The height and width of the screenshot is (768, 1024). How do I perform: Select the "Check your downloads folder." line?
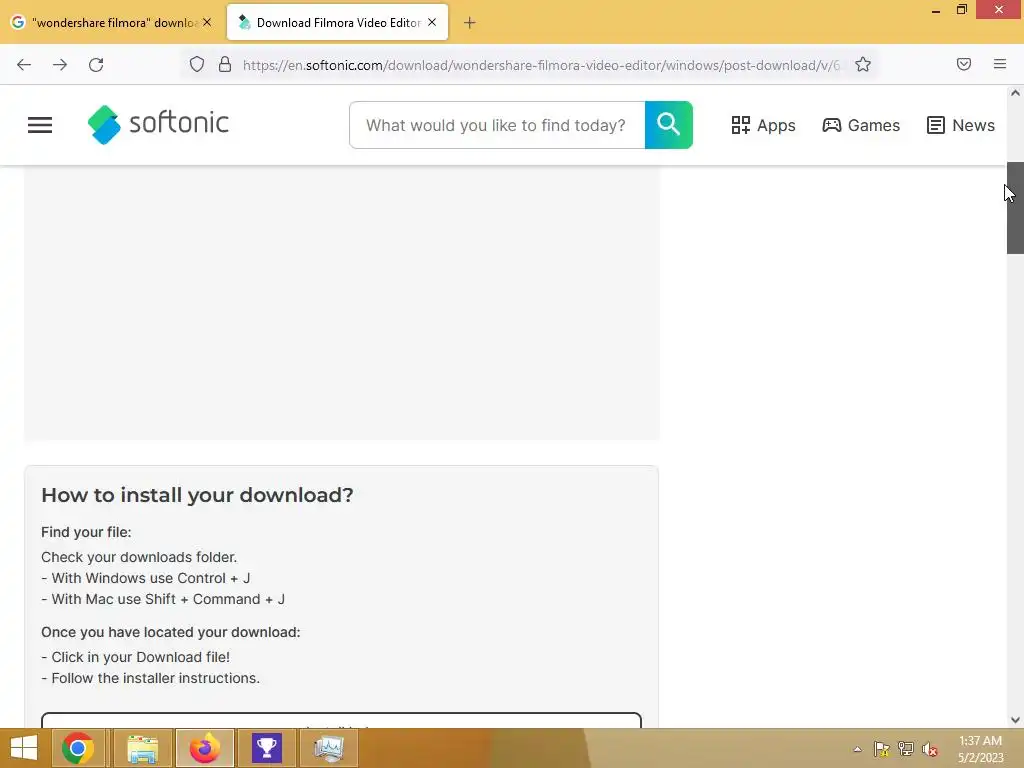(x=139, y=557)
